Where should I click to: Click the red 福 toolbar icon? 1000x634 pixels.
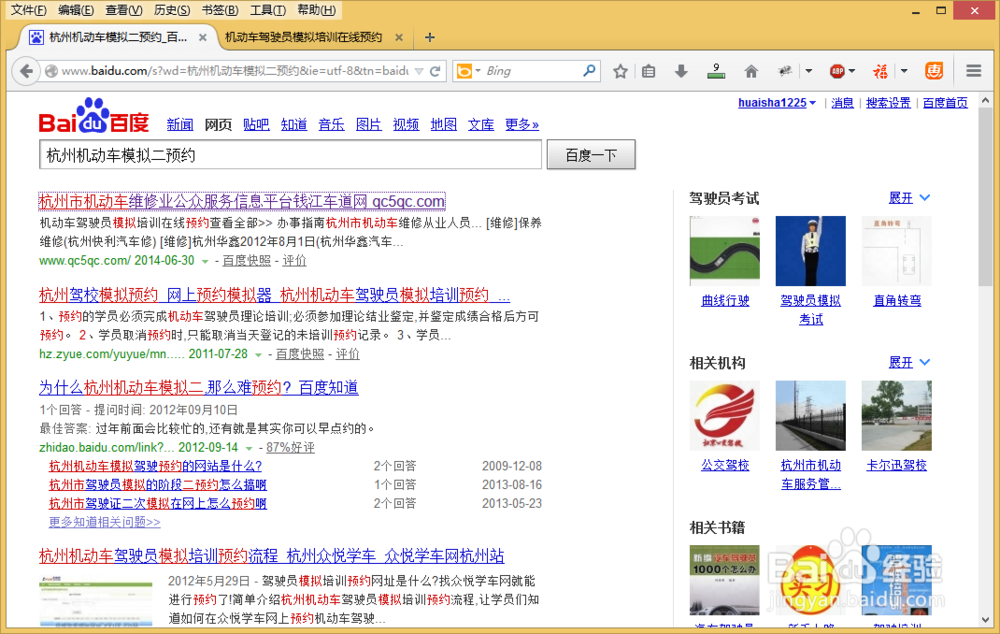881,71
